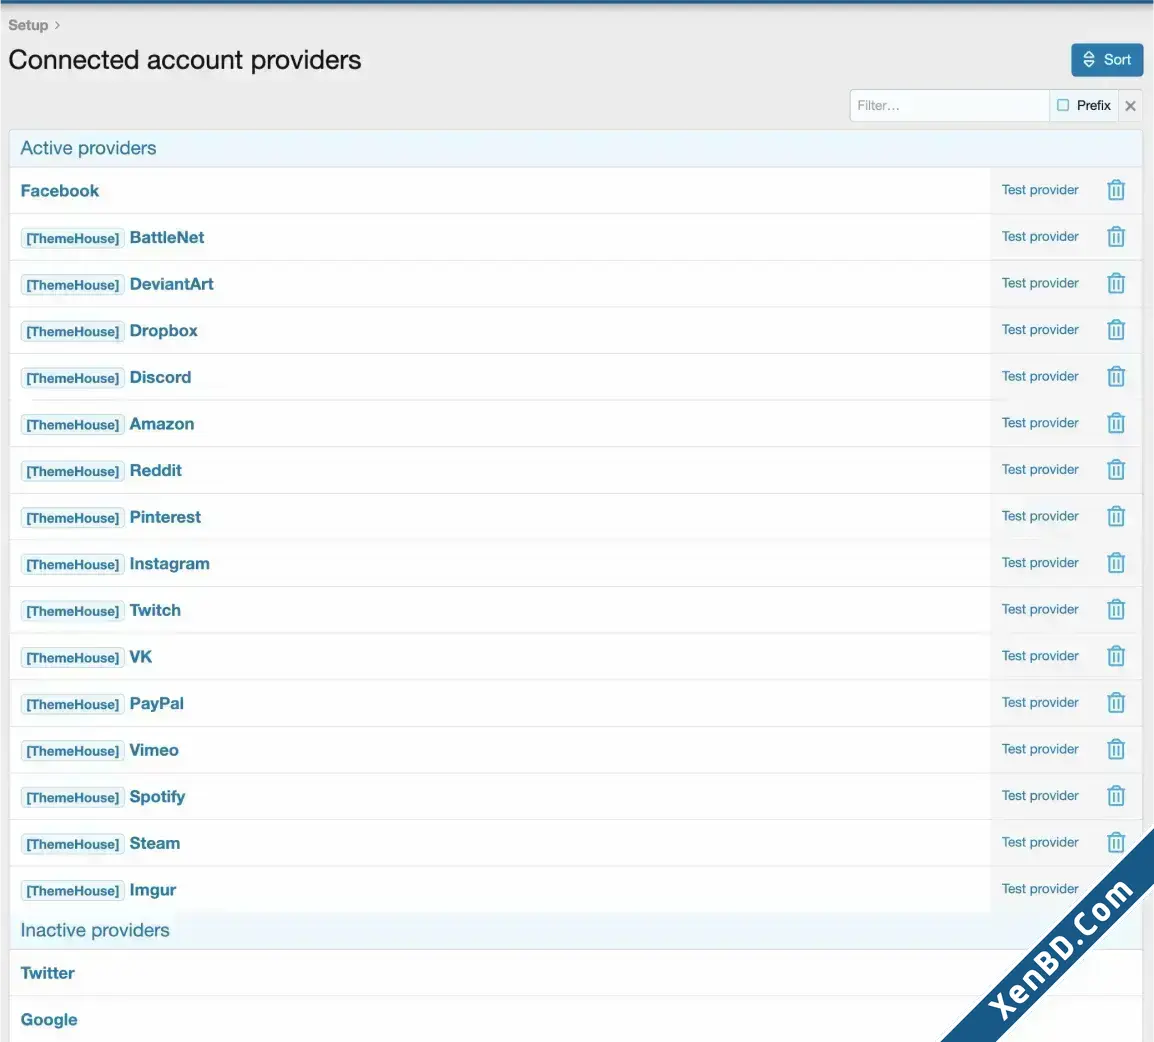The image size is (1154, 1042).
Task: Open the Discord provider settings
Action: click(160, 378)
